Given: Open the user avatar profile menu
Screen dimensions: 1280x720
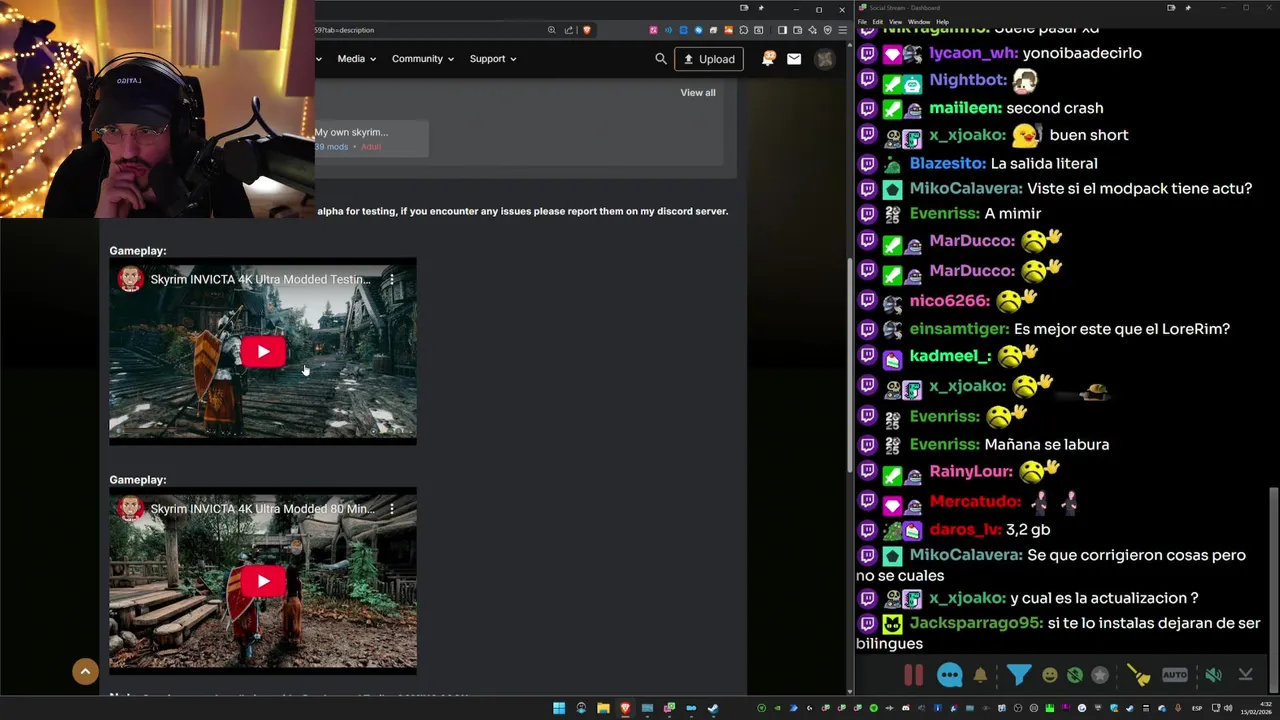Looking at the screenshot, I should click(824, 59).
